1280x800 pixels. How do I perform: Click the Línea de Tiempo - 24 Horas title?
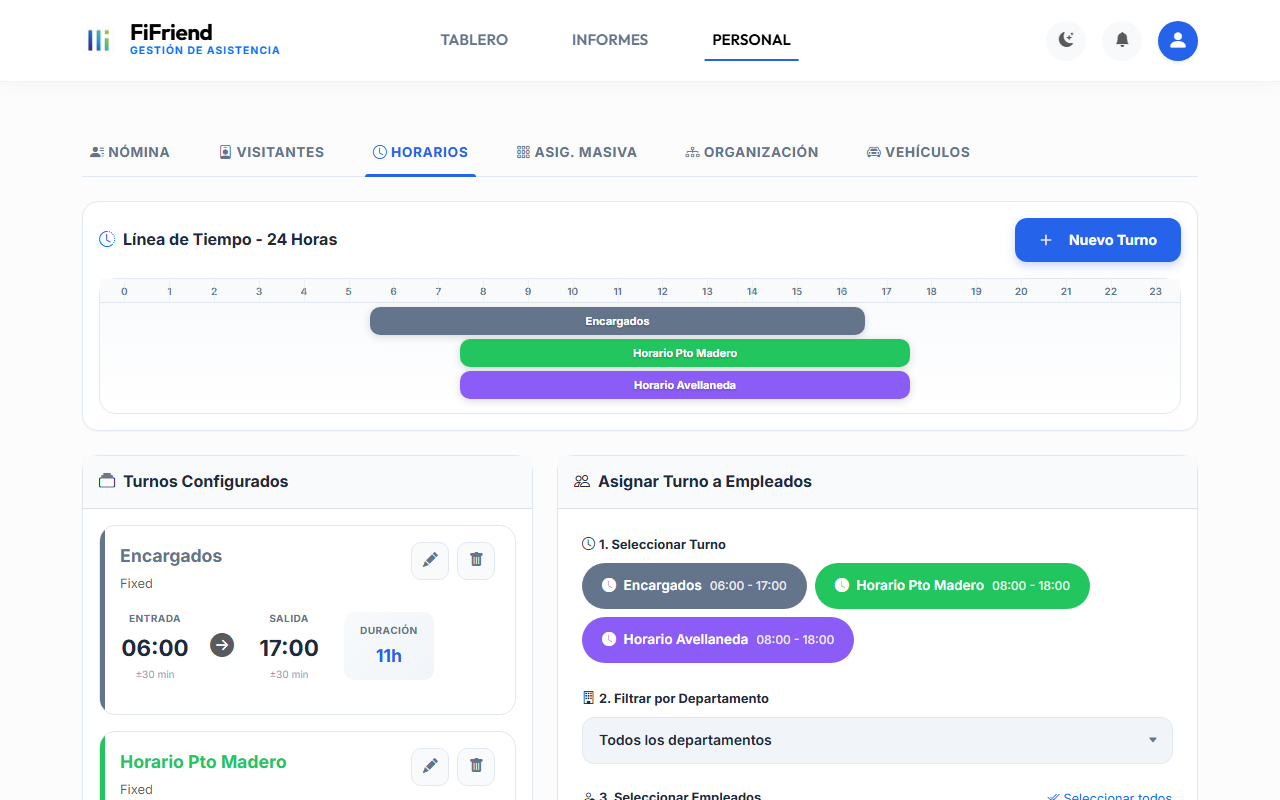[230, 240]
